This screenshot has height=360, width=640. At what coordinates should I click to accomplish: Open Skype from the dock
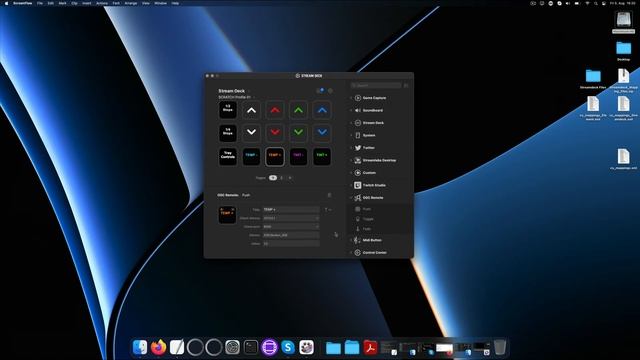[x=288, y=347]
